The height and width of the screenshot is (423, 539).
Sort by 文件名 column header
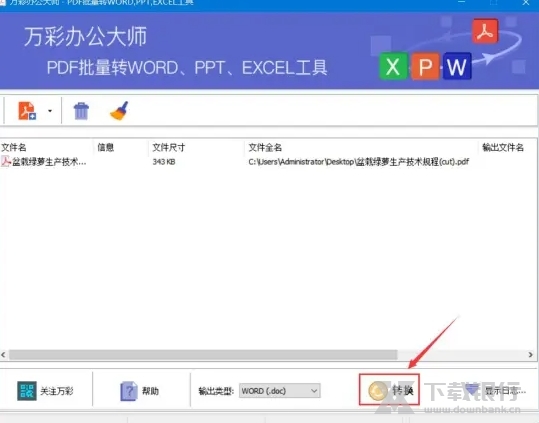pyautogui.click(x=14, y=147)
